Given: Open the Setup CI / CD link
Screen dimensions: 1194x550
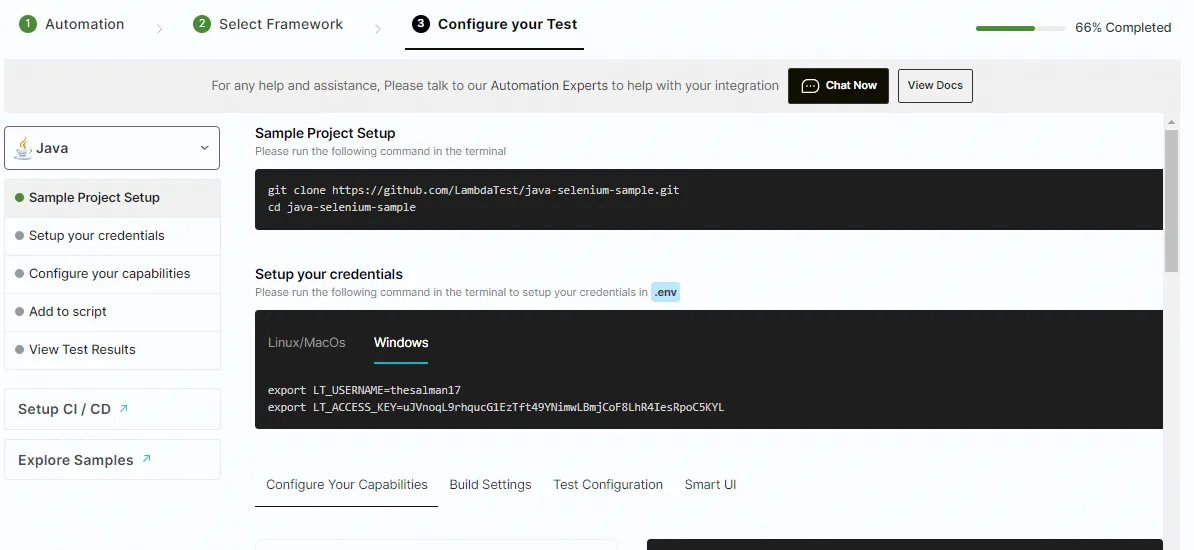Looking at the screenshot, I should (113, 409).
